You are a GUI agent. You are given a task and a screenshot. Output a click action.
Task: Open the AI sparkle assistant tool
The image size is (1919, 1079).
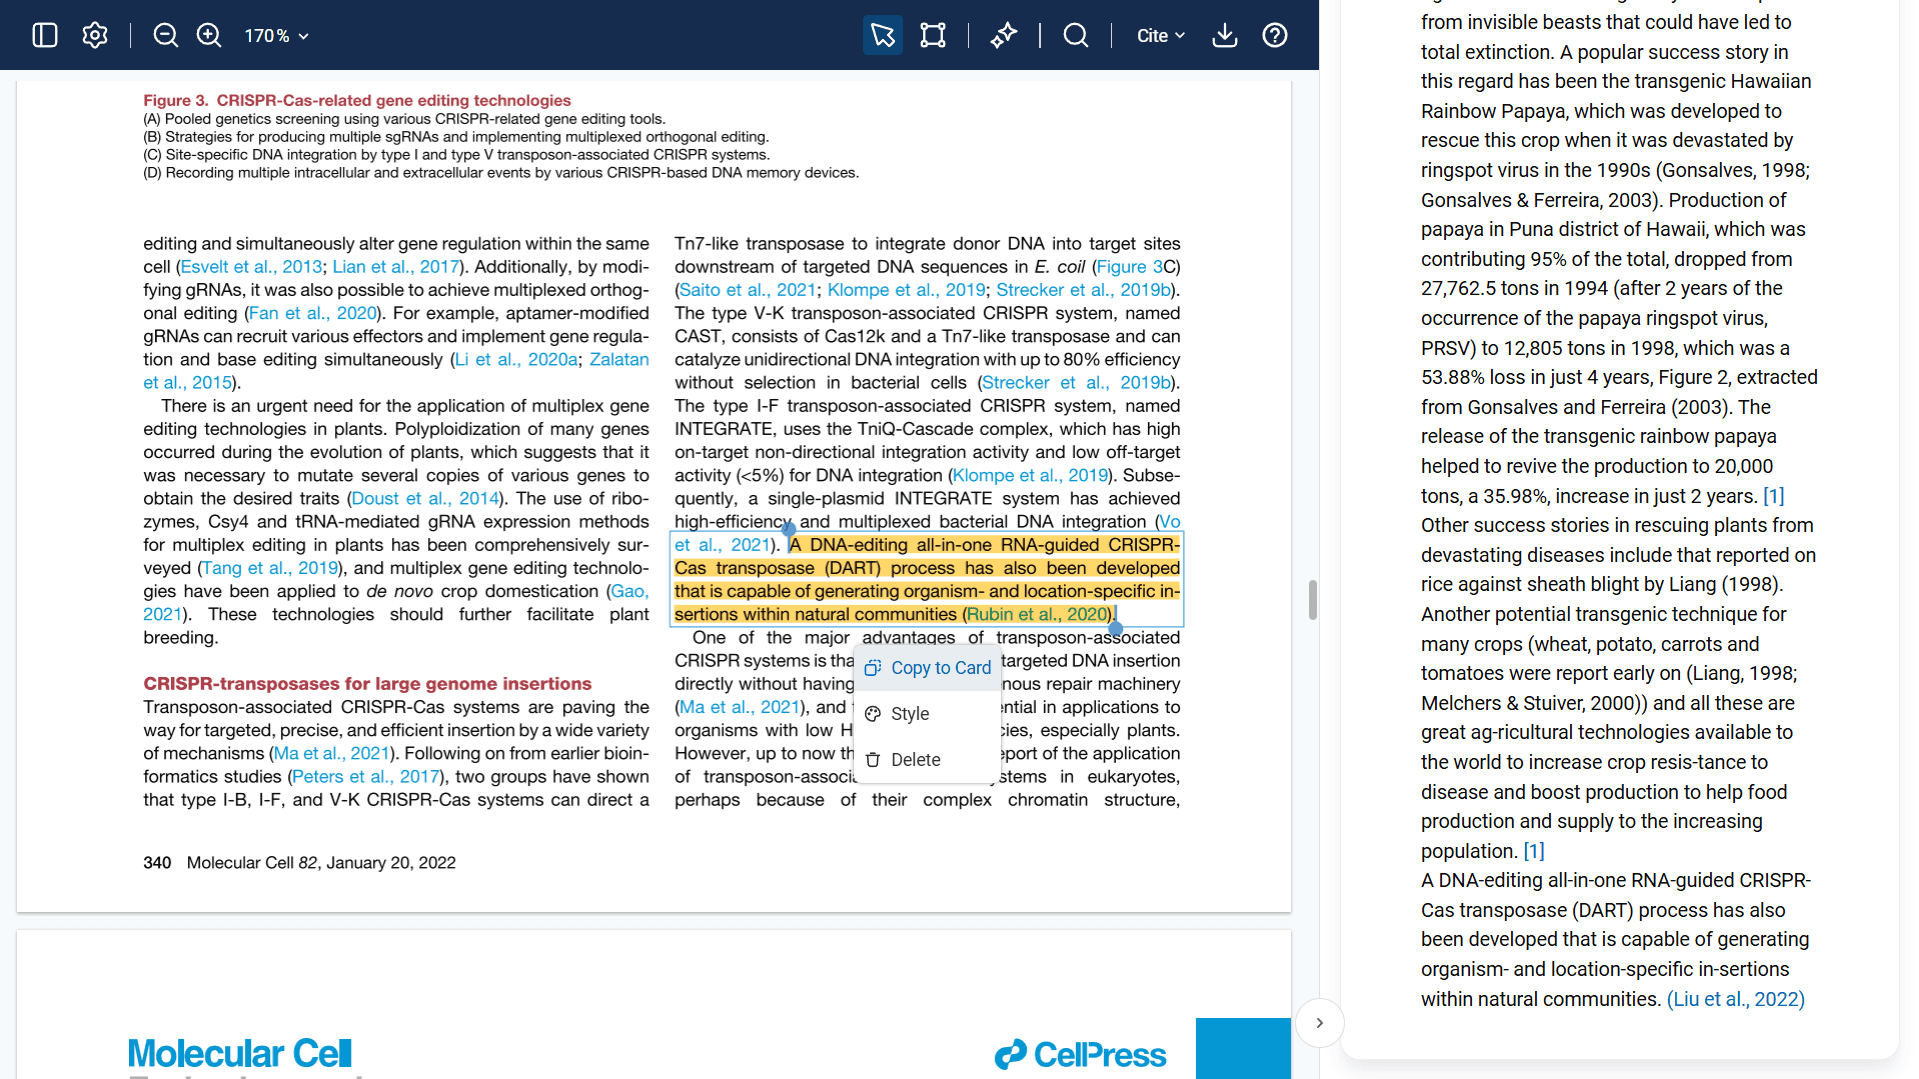point(1003,35)
